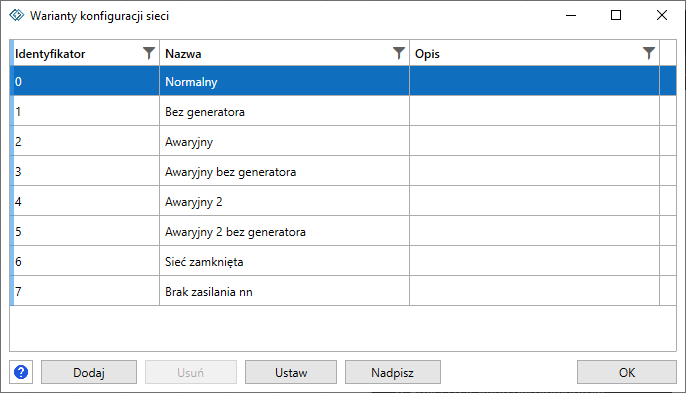Select the Sieć zamknięta row

343,261
